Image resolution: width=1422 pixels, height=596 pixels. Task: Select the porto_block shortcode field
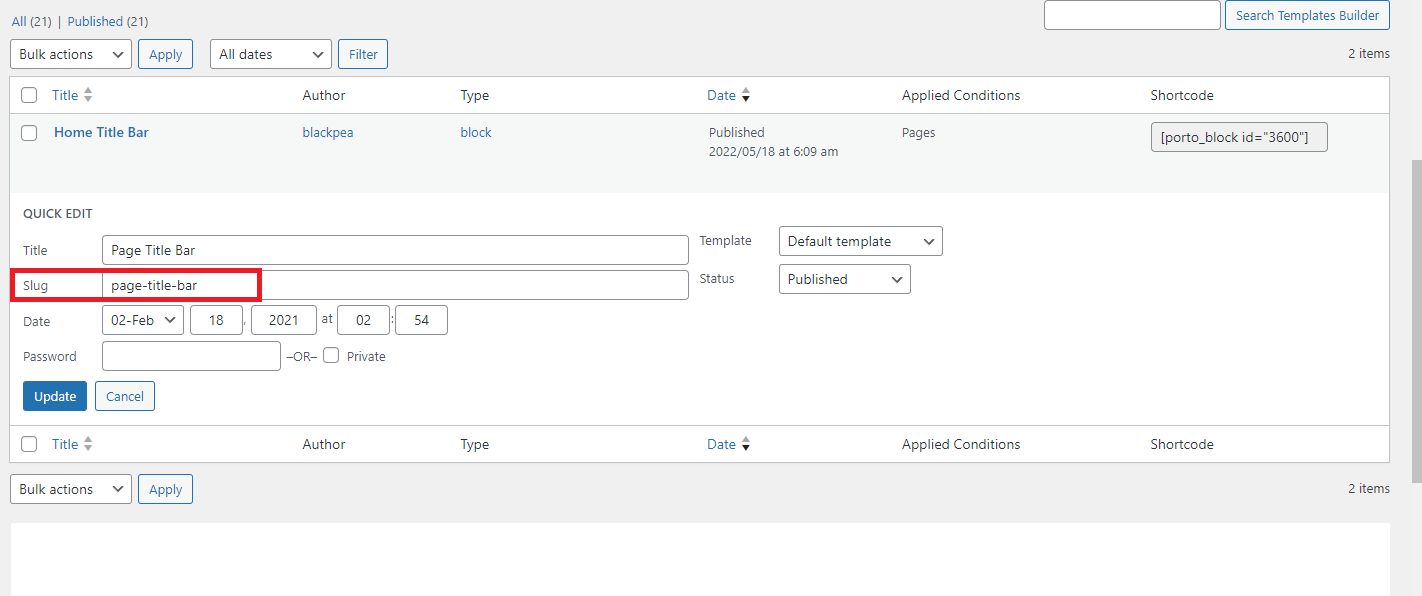pyautogui.click(x=1239, y=137)
